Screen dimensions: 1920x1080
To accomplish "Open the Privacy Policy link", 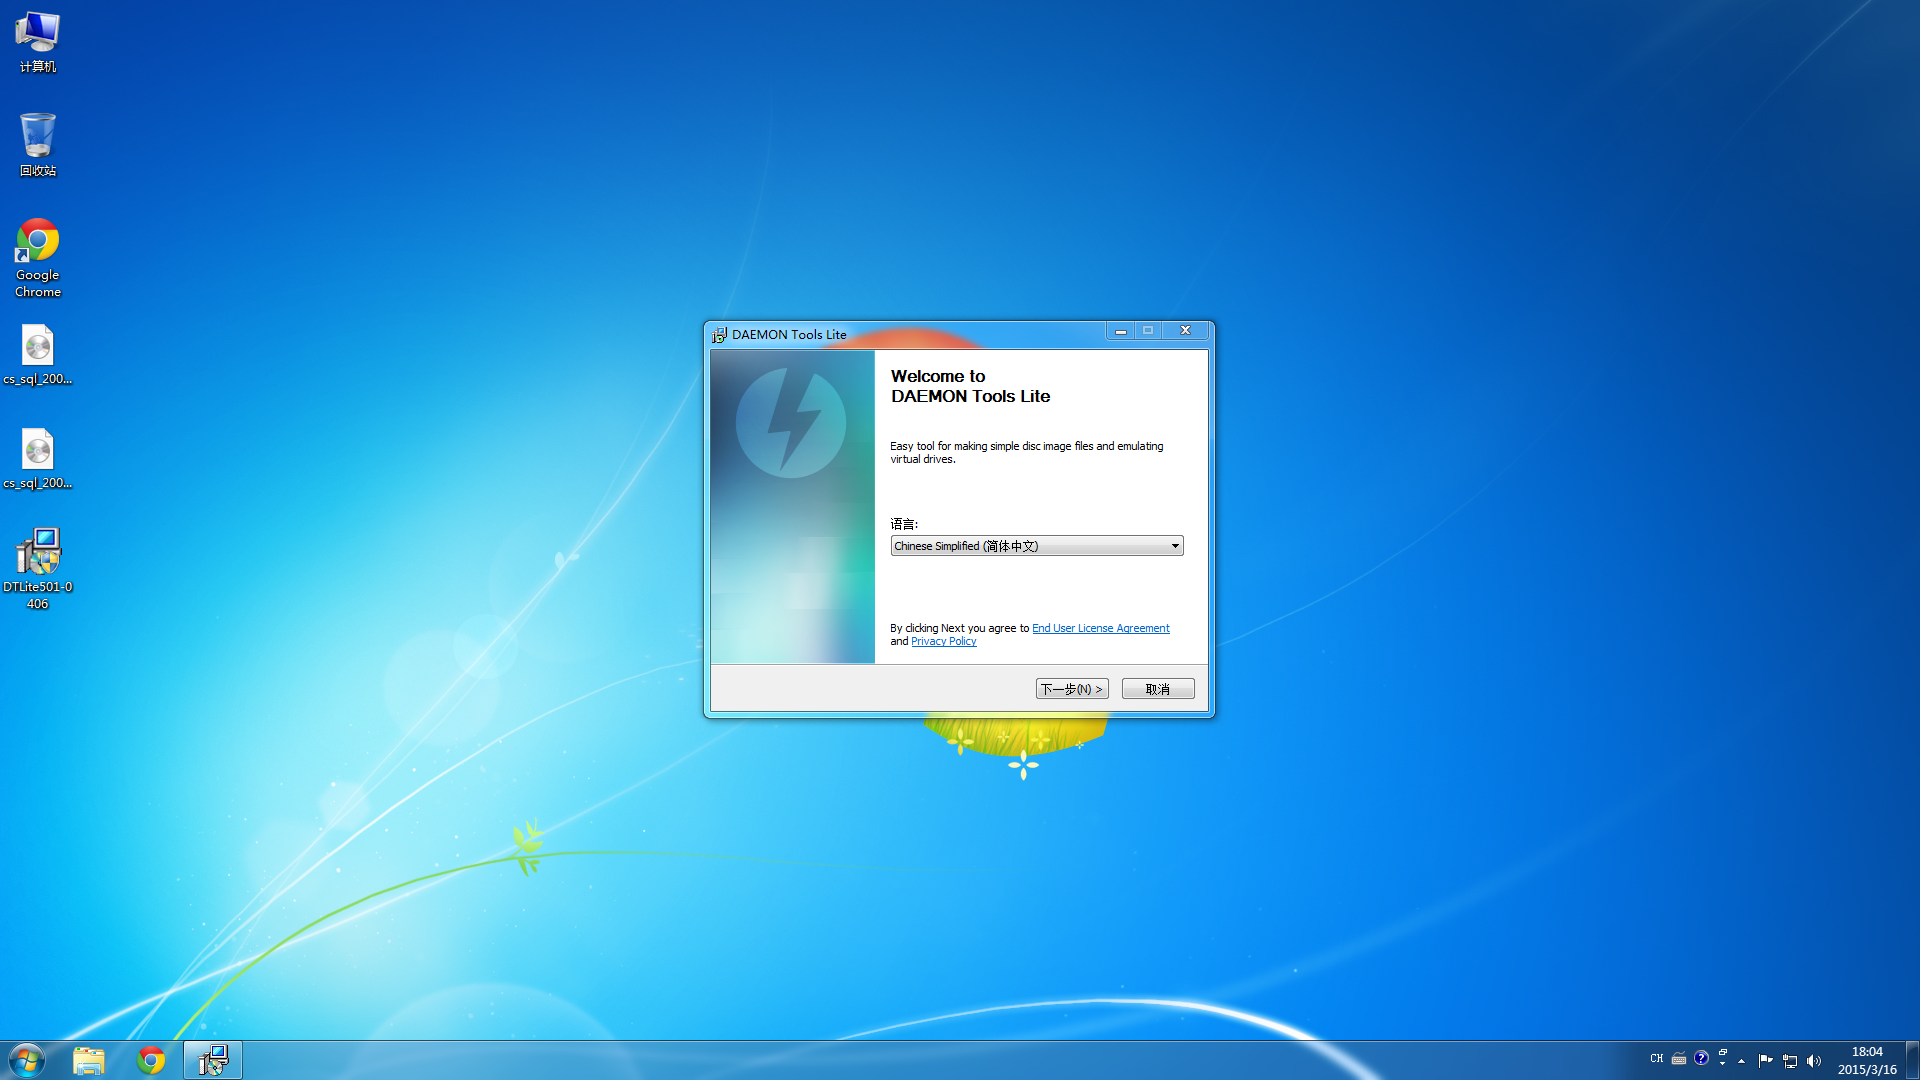I will (x=943, y=642).
